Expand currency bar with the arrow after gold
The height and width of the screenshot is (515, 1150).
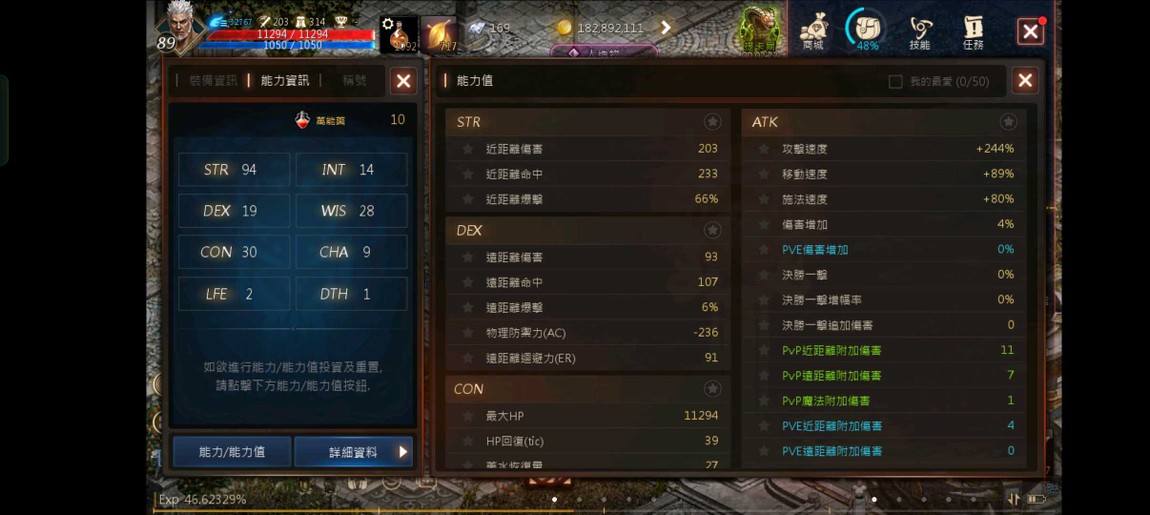pyautogui.click(x=666, y=28)
